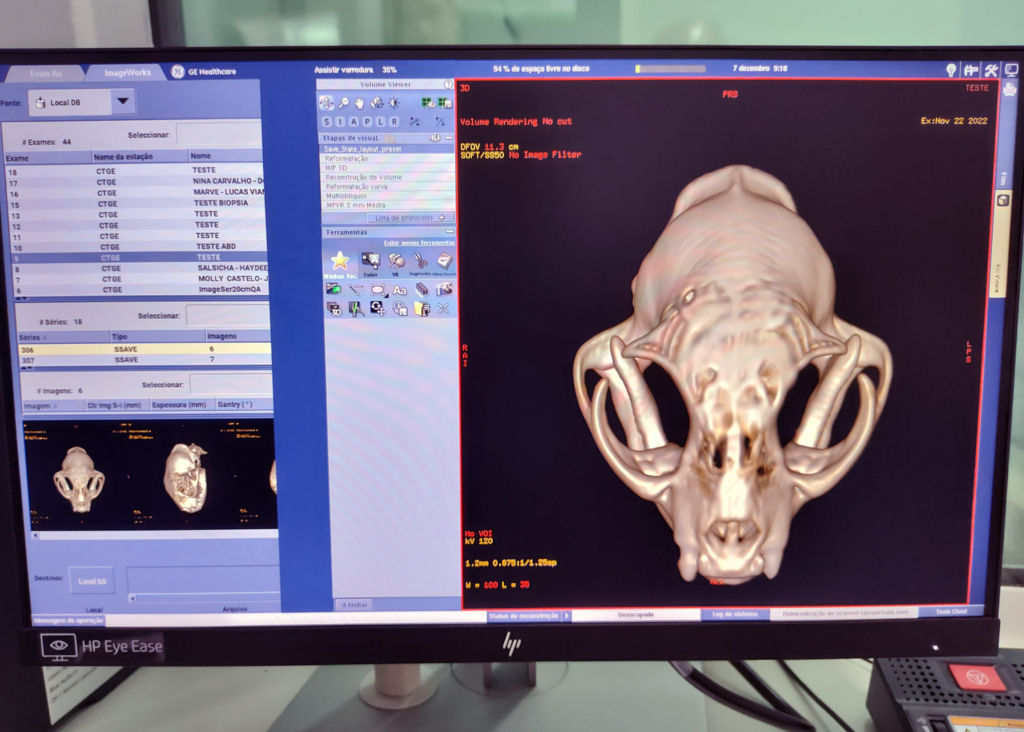Click the Lista de protocolos button
The image size is (1024, 732).
click(408, 217)
